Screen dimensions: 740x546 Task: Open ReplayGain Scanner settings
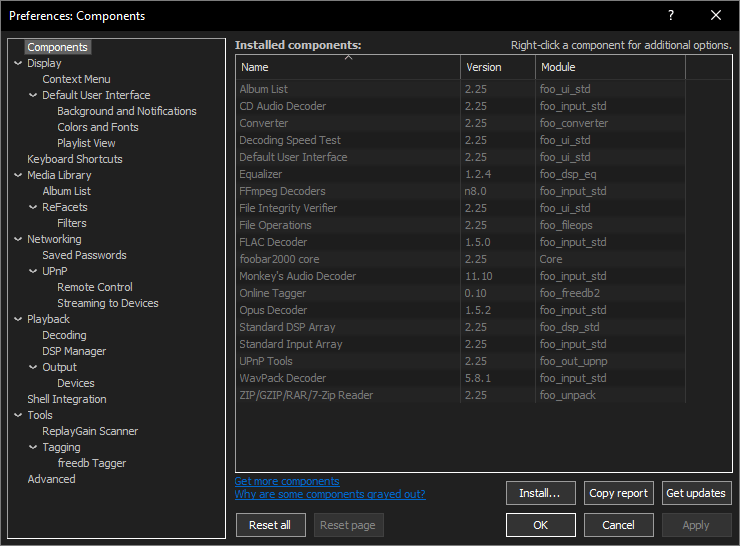[90, 431]
